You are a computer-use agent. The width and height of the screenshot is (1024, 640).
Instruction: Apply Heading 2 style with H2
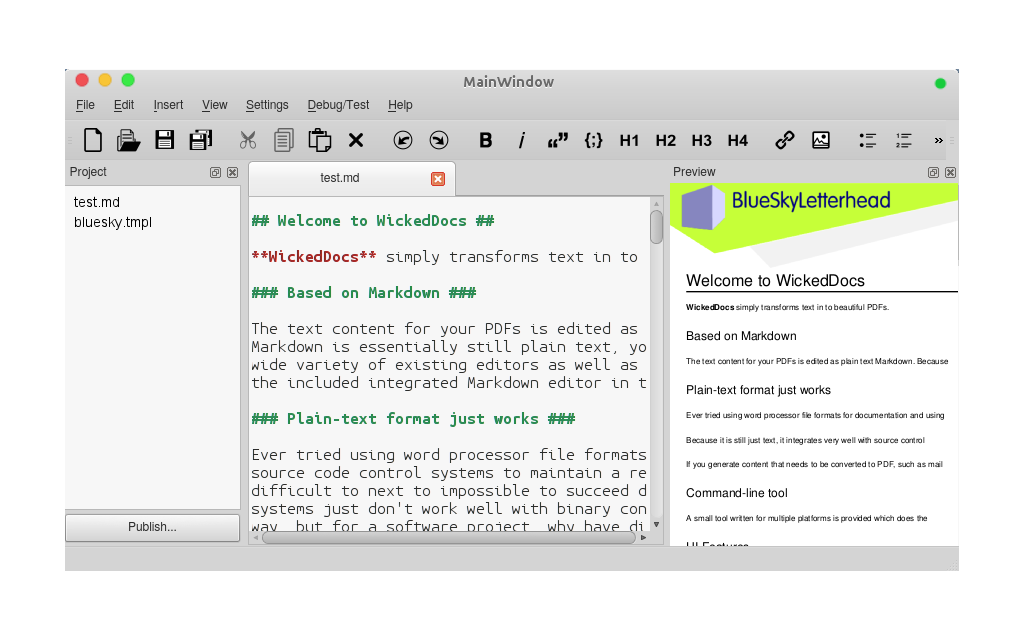[x=666, y=140]
